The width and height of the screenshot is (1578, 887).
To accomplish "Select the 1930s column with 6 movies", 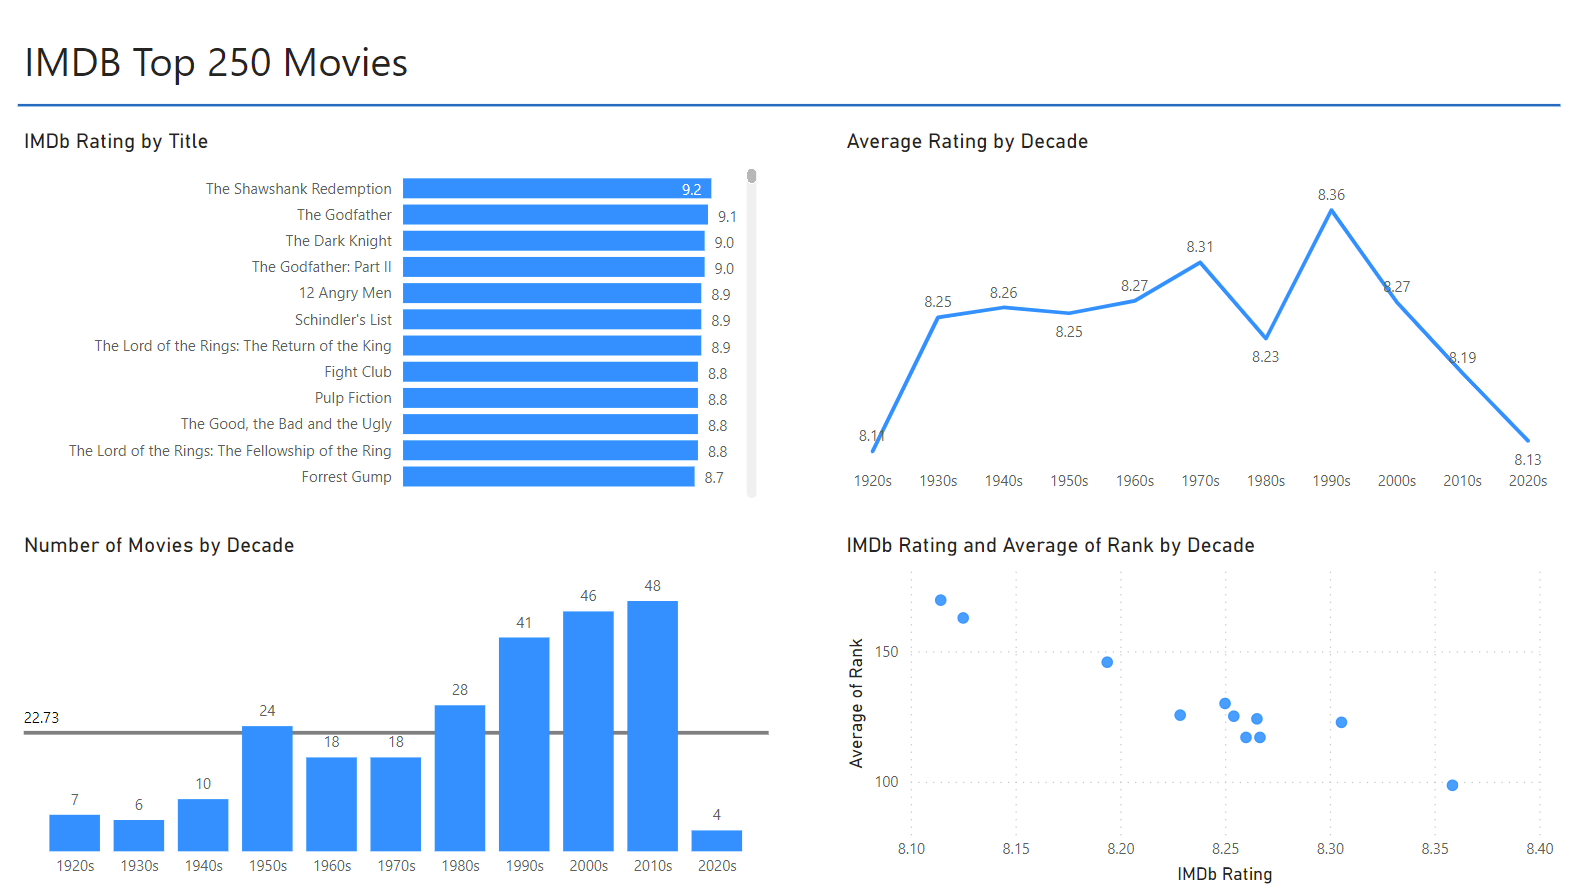I will click(139, 836).
